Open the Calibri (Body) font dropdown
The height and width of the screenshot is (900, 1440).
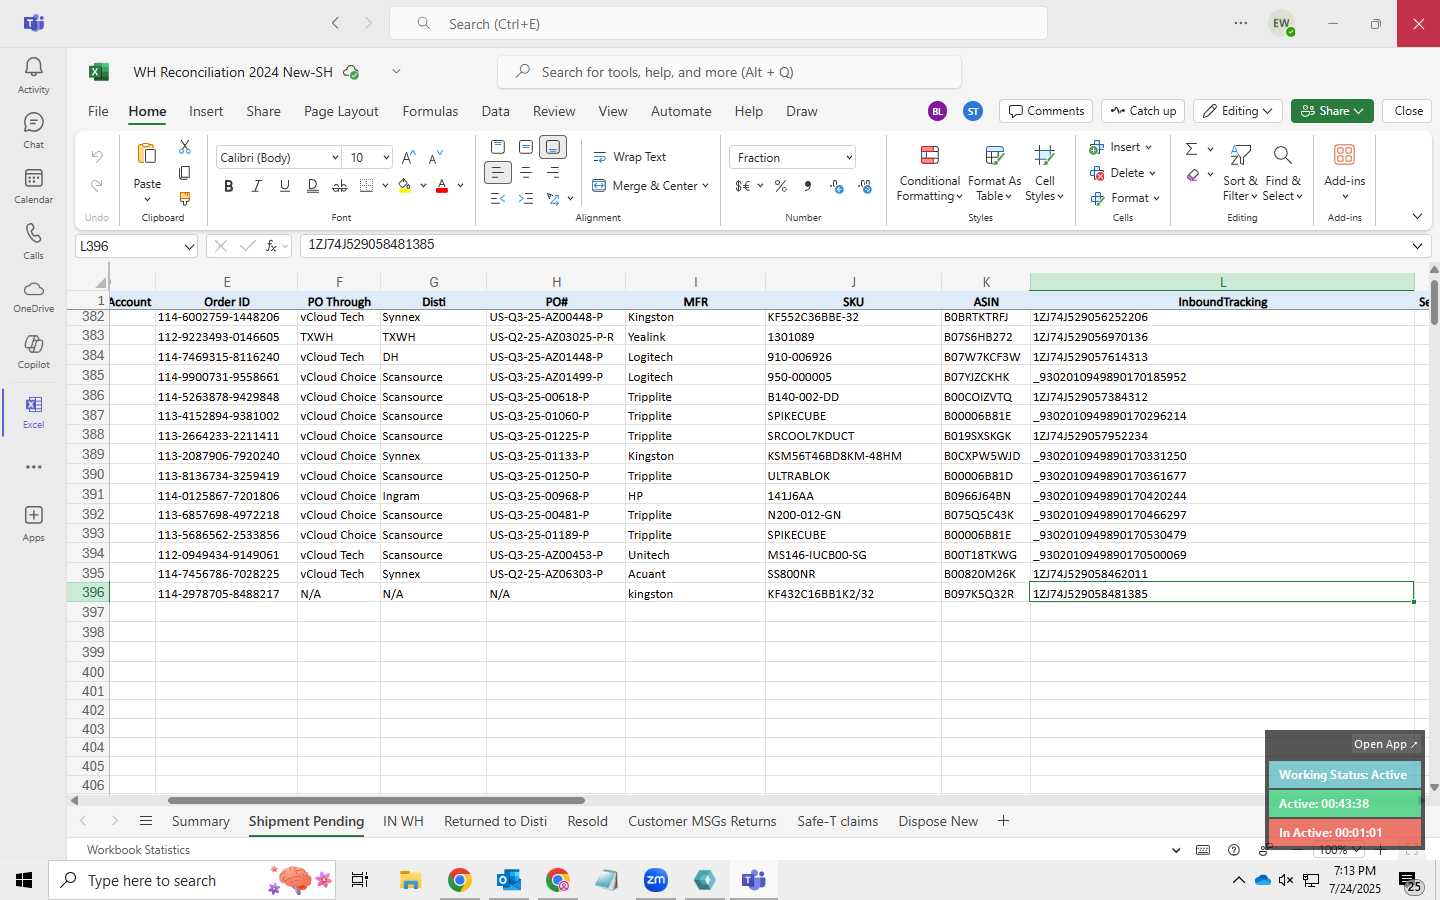coord(335,158)
